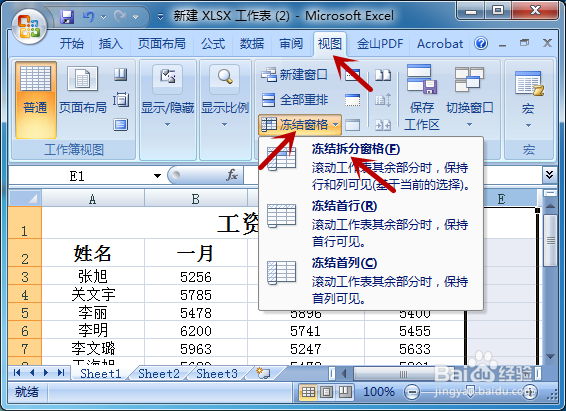Select the 视图 ribbon tab
This screenshot has width=566, height=411.
(330, 44)
